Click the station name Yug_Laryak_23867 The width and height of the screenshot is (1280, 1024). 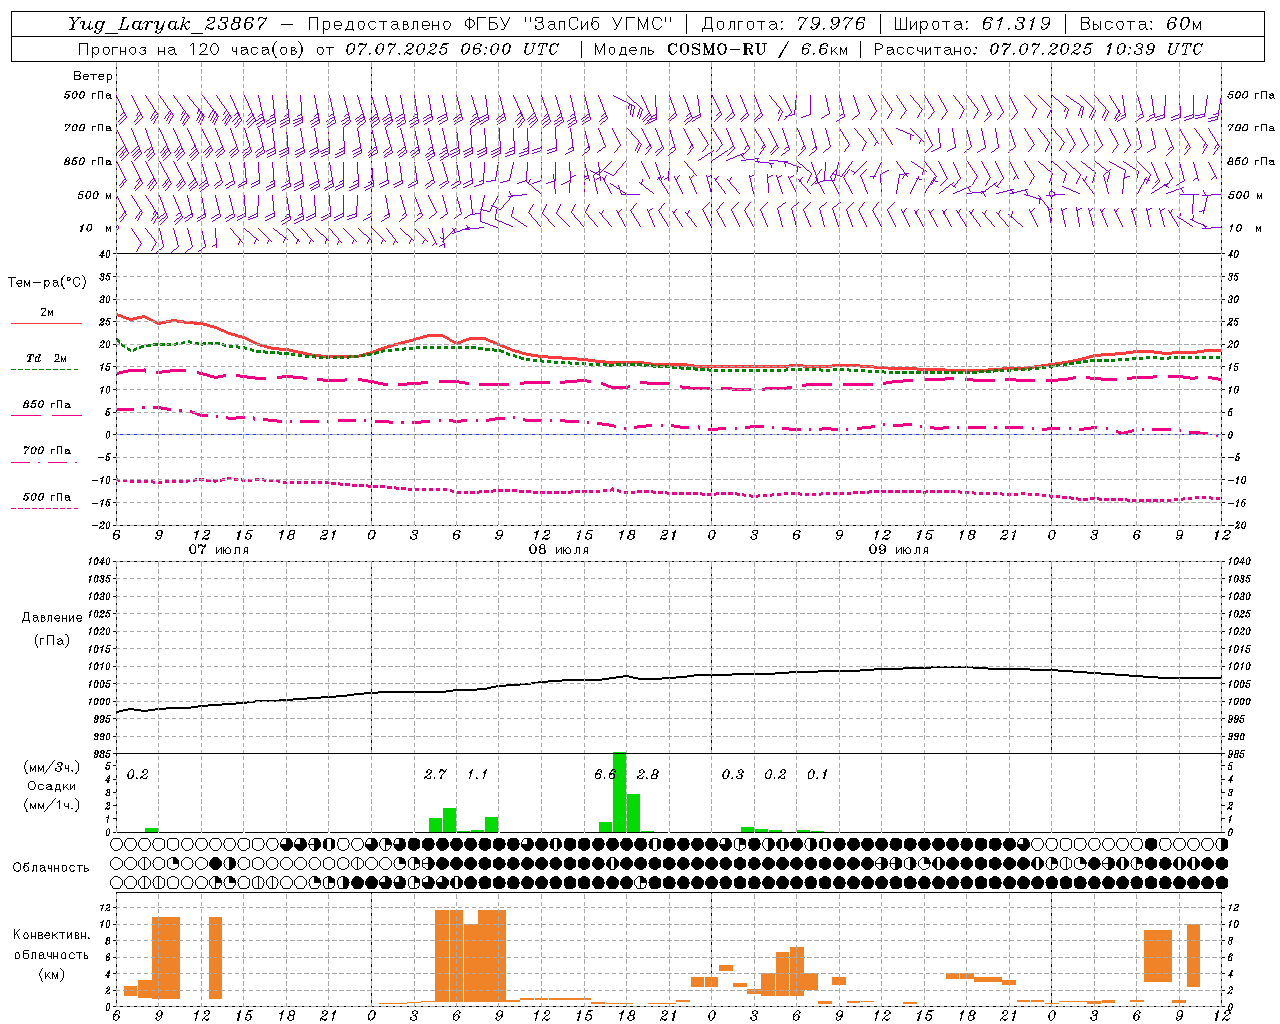click(x=167, y=24)
